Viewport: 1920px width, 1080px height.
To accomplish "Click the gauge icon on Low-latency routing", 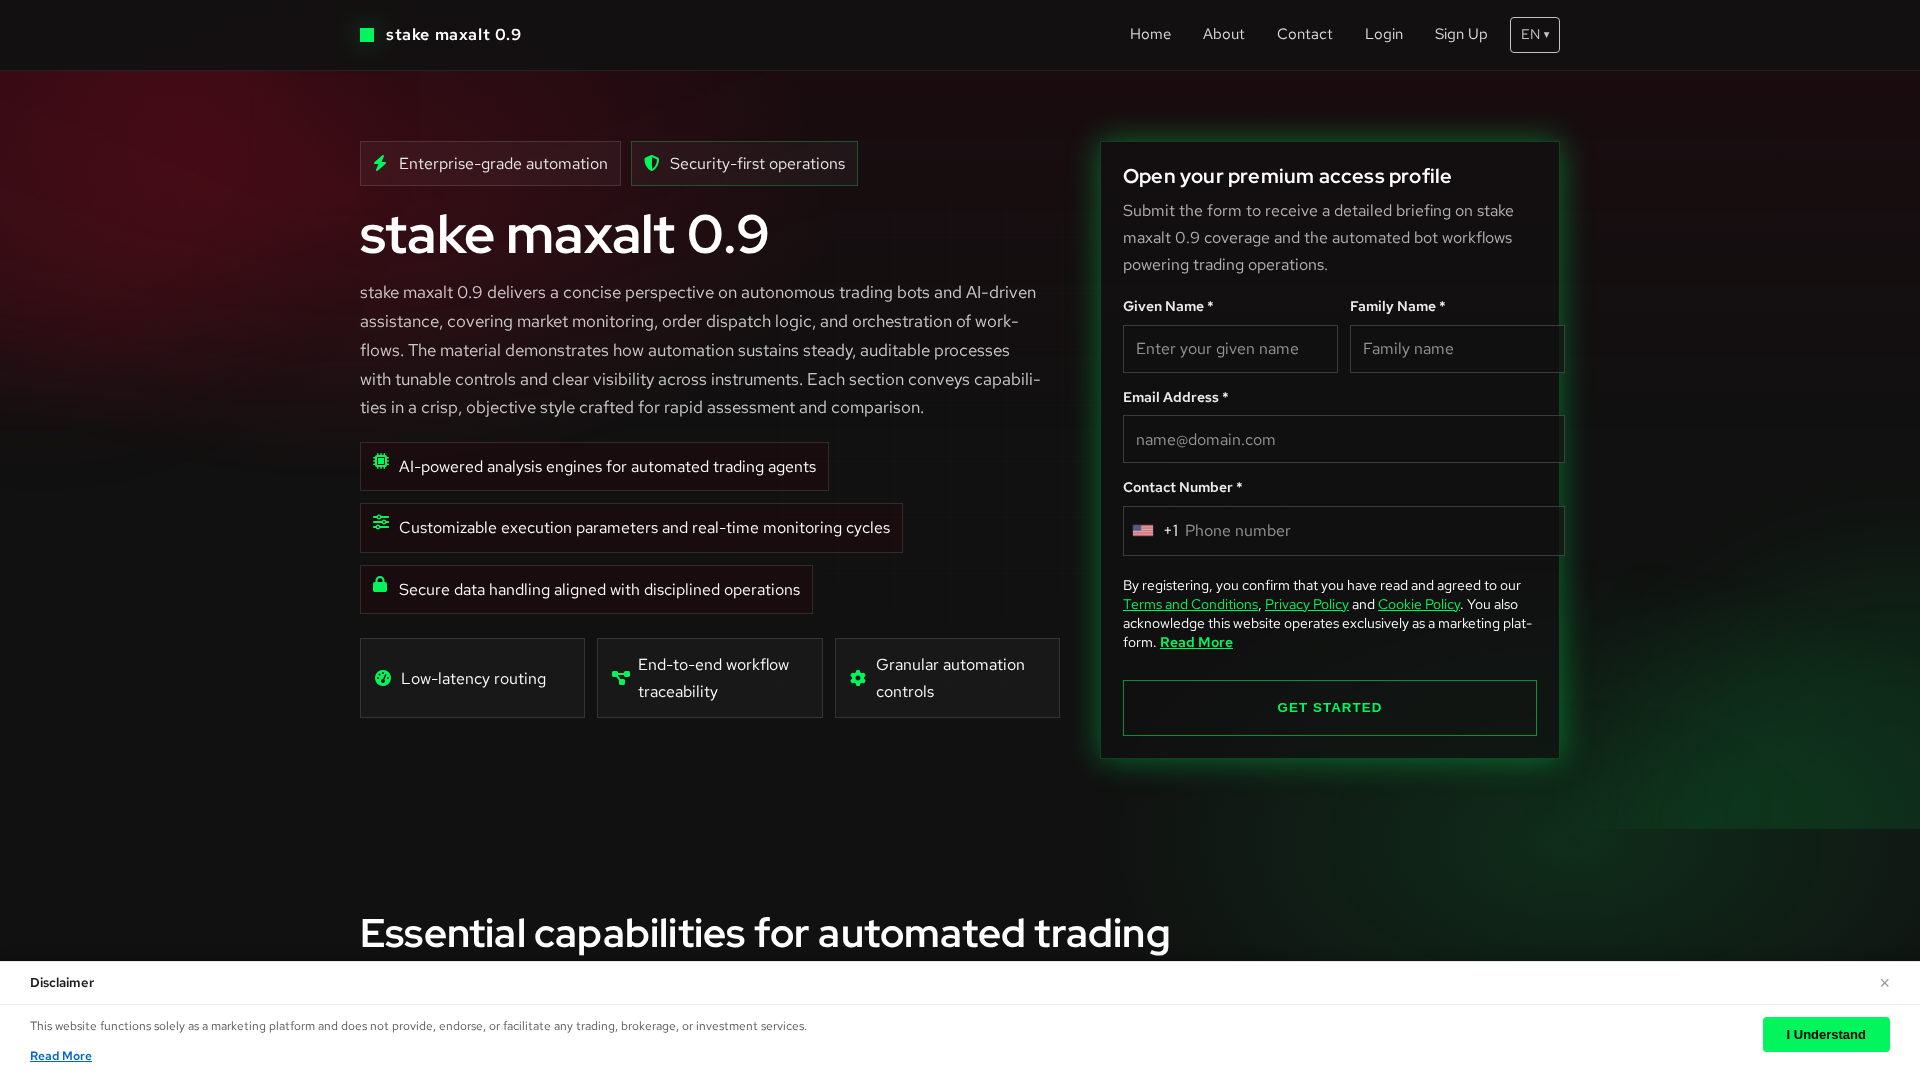I will tap(383, 678).
